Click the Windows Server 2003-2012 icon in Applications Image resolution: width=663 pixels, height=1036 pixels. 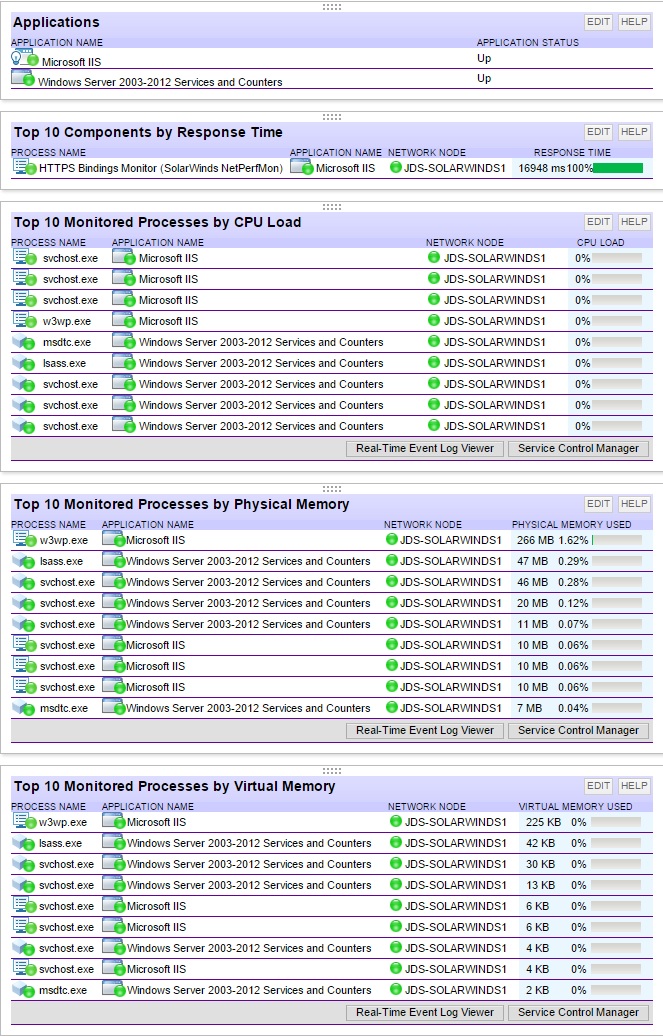(x=23, y=79)
